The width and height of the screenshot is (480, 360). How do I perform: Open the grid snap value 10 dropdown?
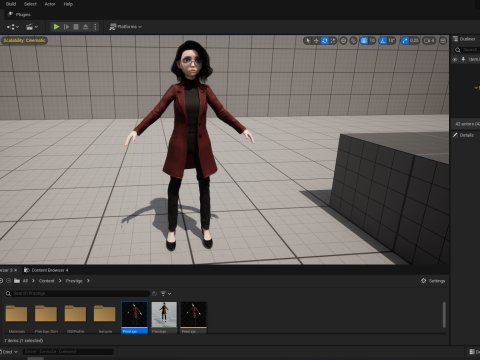(x=372, y=41)
